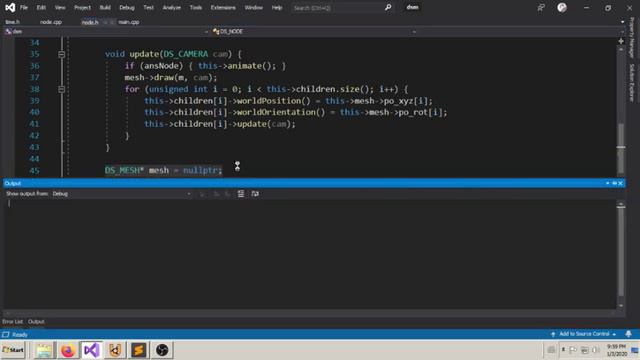Click the Visual Studio logo icon
The width and height of the screenshot is (640, 360).
coord(10,7)
